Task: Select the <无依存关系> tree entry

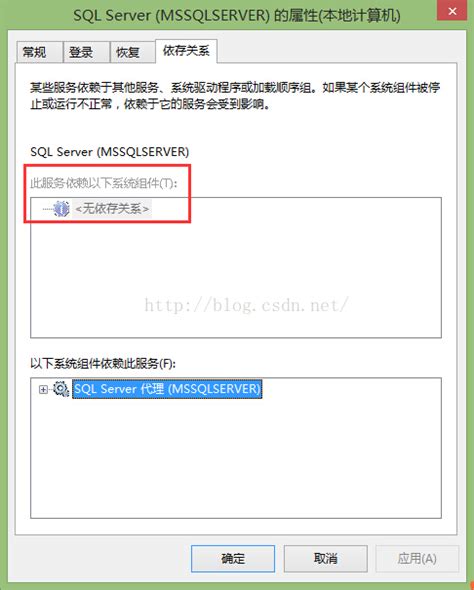Action: [x=112, y=208]
